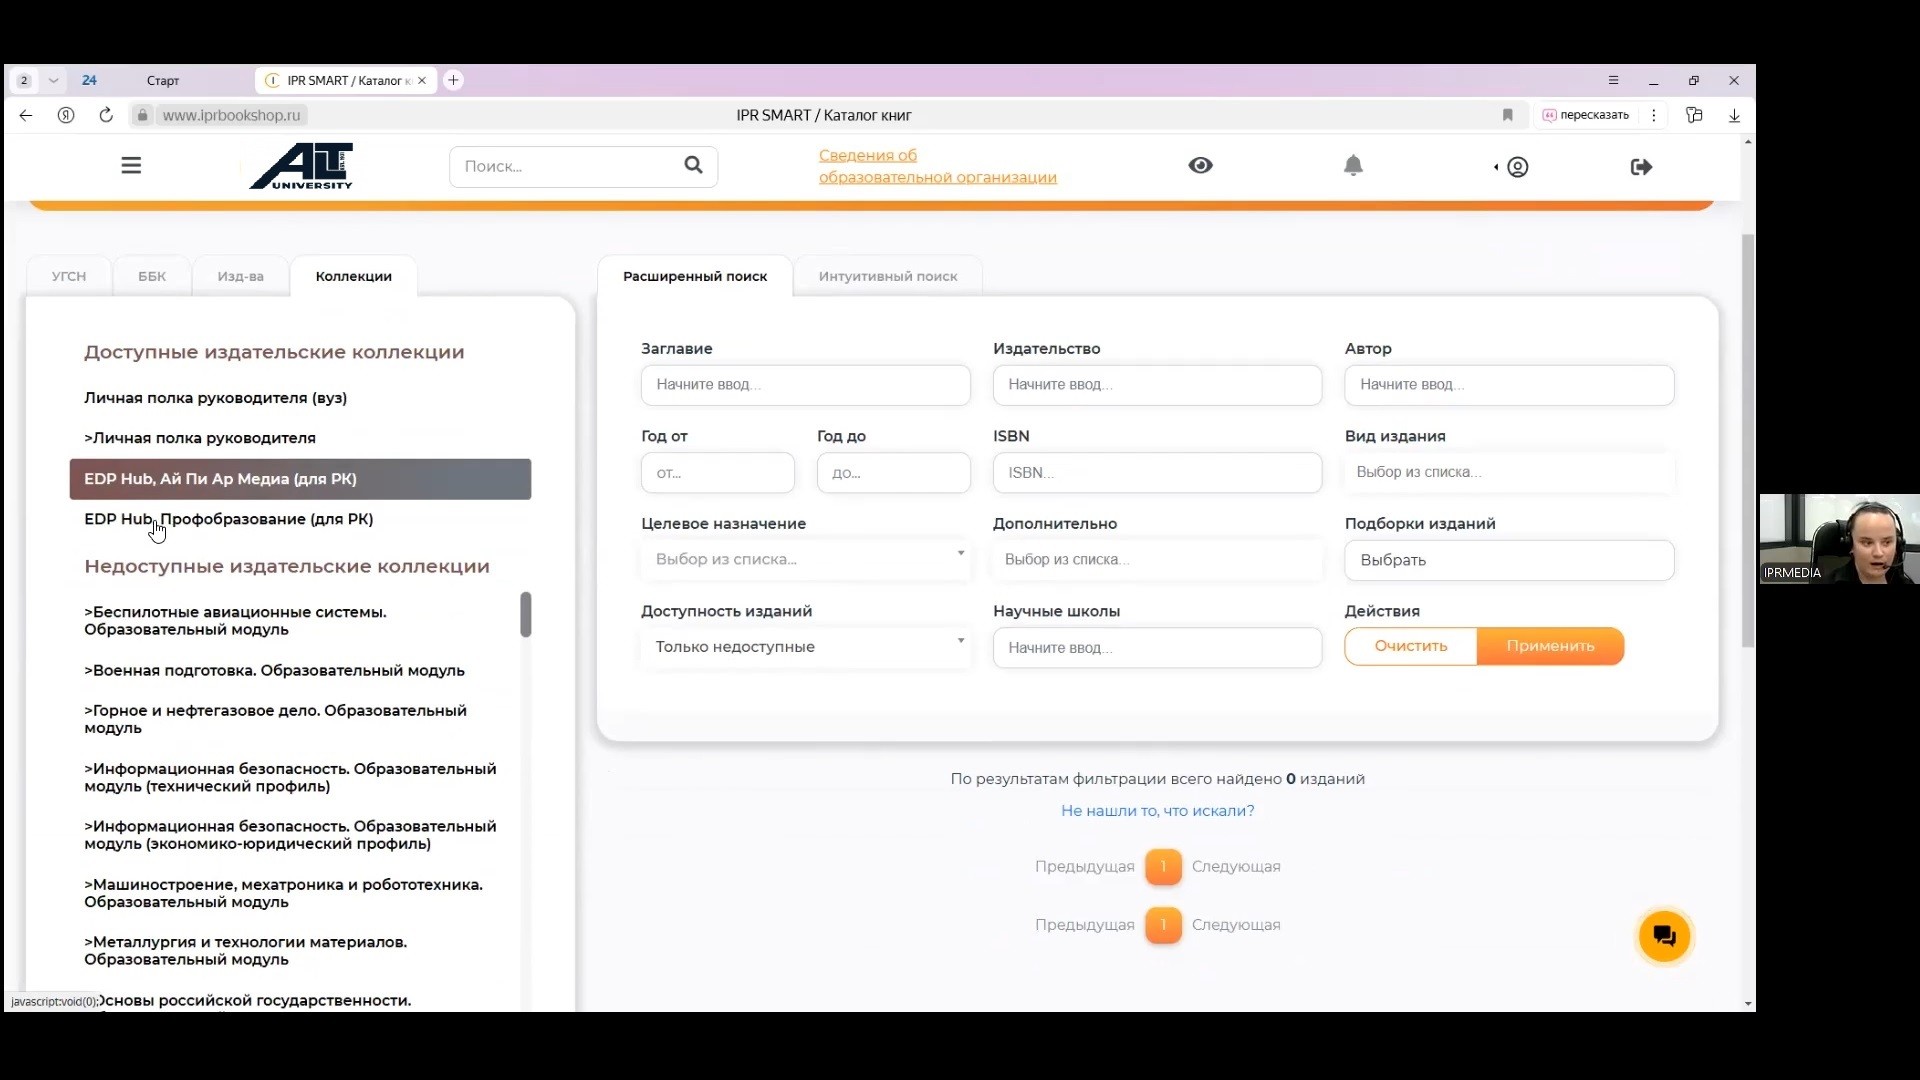Click the browser bookmark icon
This screenshot has width=1920, height=1080.
tap(1508, 115)
